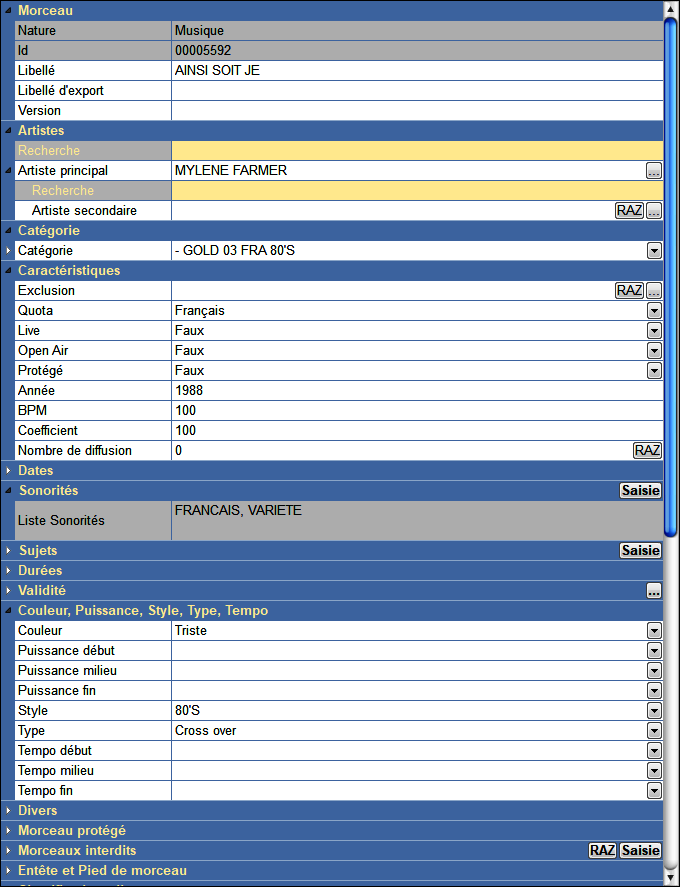
Task: Reset Artiste secondaire with RAZ button
Action: [x=629, y=211]
